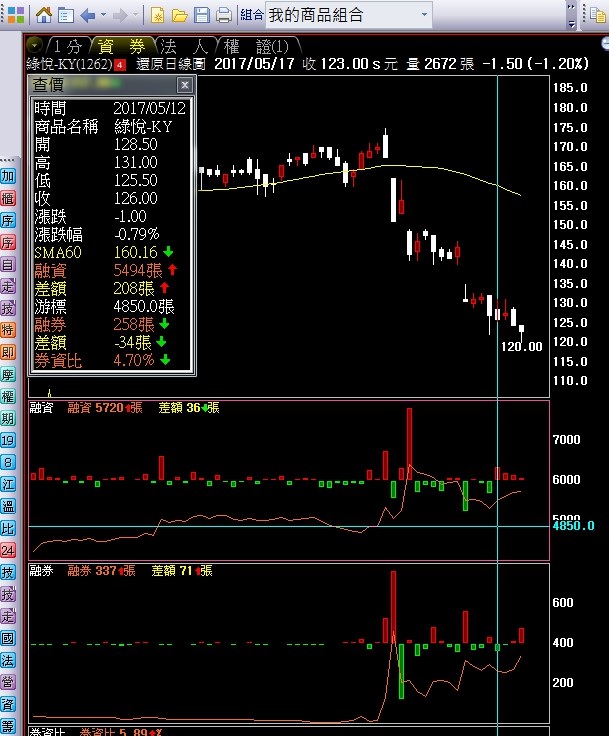Close the 查價 popup panel
This screenshot has height=736, width=609.
(185, 85)
